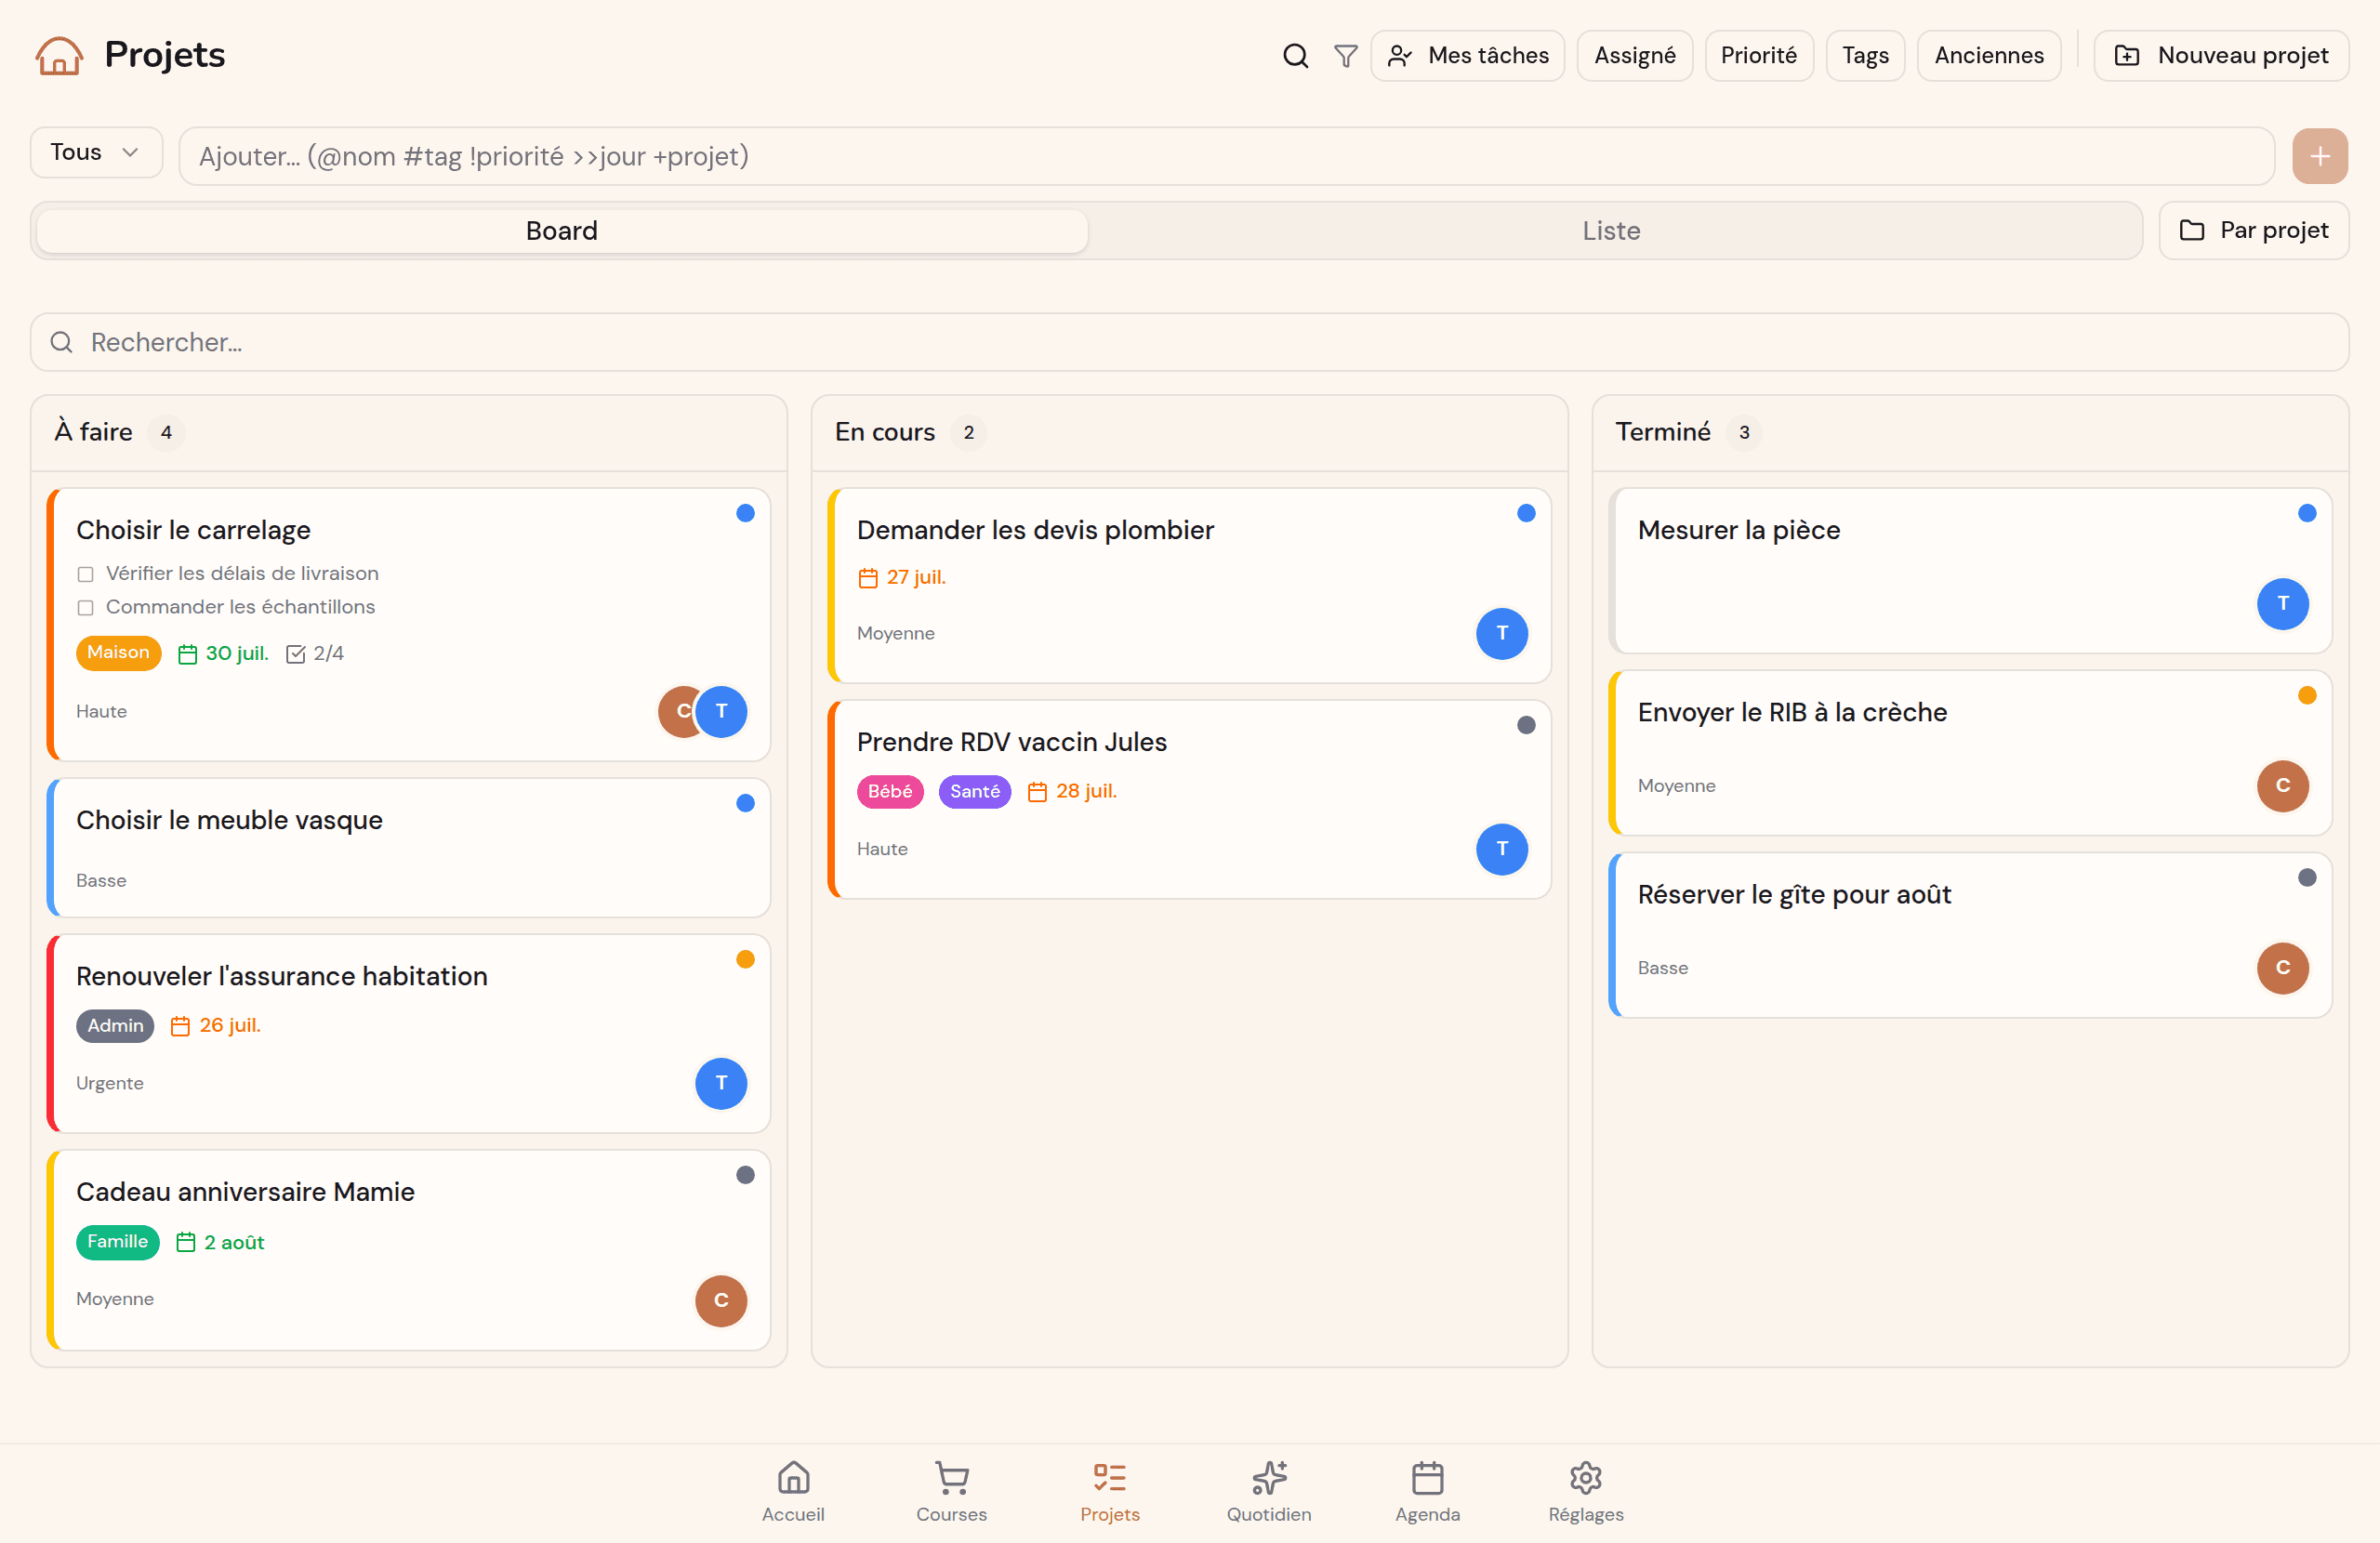This screenshot has height=1543, width=2380.
Task: Go to Accueil in bottom navigation
Action: click(793, 1491)
